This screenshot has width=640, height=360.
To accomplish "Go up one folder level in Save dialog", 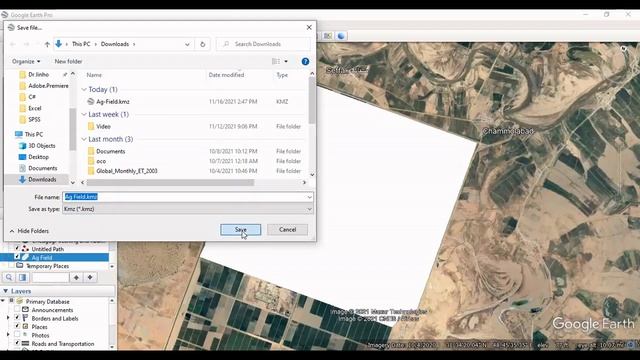I will click(47, 44).
